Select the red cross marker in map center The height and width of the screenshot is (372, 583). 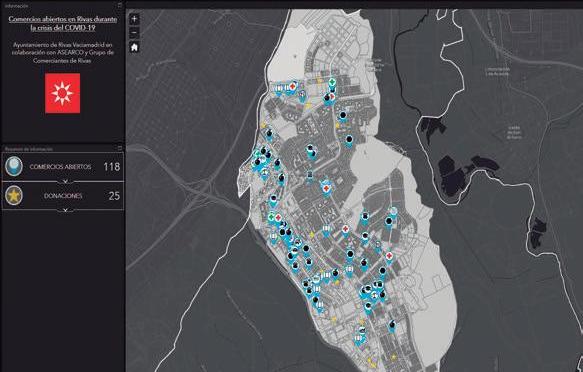click(326, 188)
